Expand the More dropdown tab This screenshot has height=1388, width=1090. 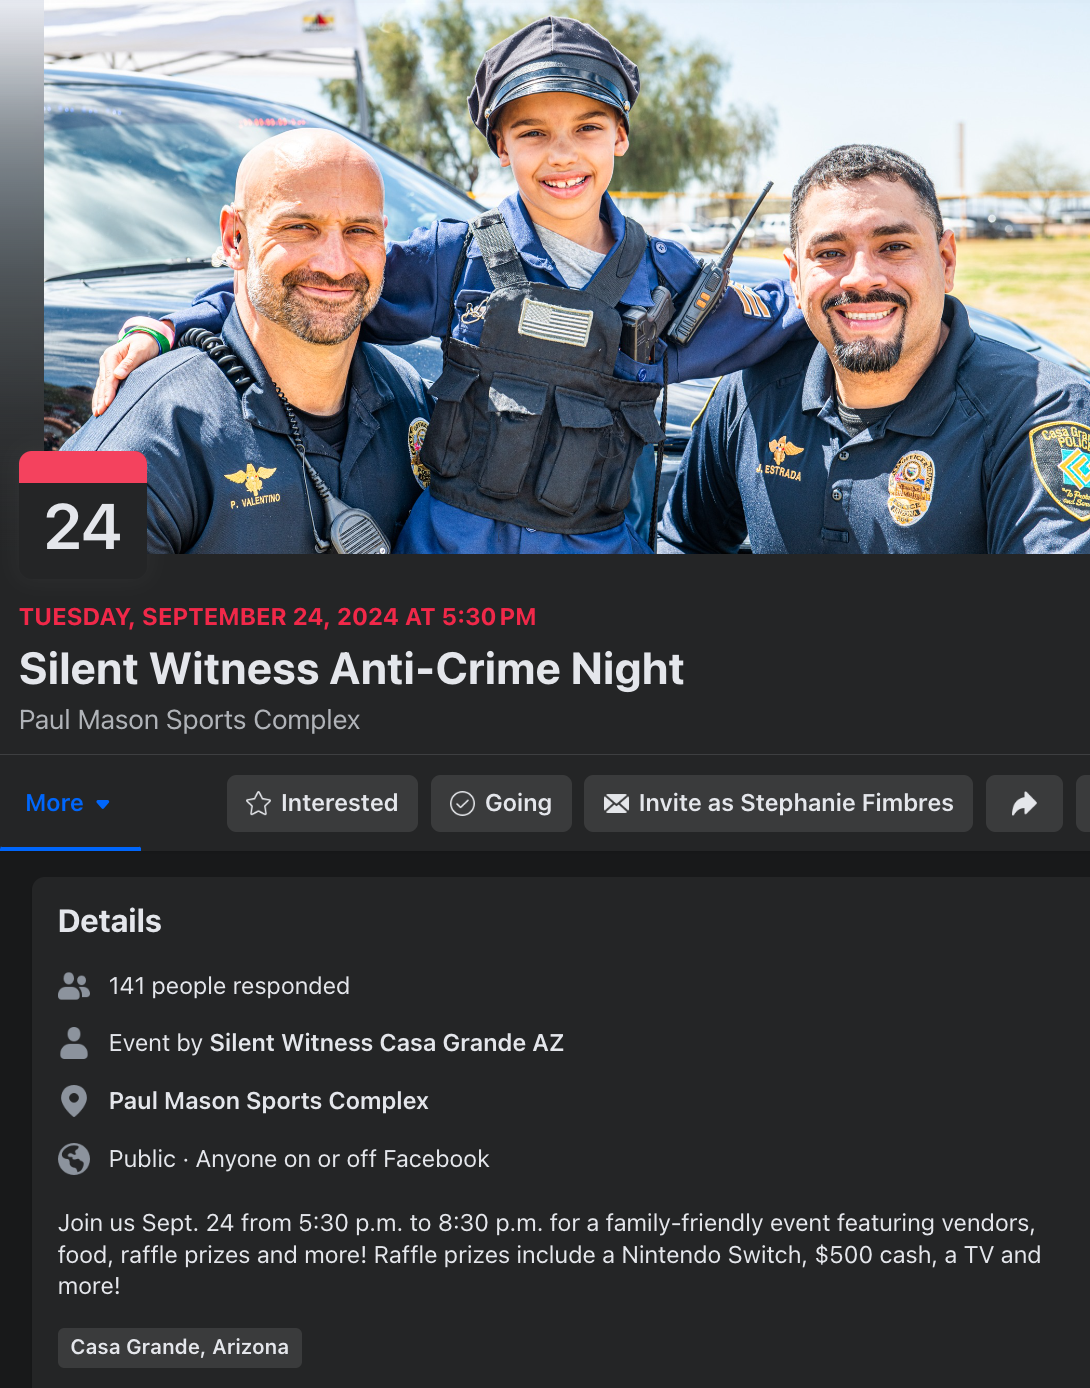[70, 803]
